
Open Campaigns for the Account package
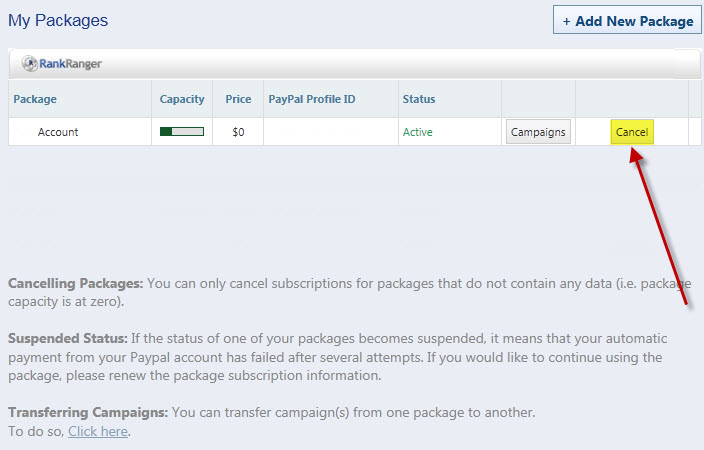pyautogui.click(x=538, y=132)
